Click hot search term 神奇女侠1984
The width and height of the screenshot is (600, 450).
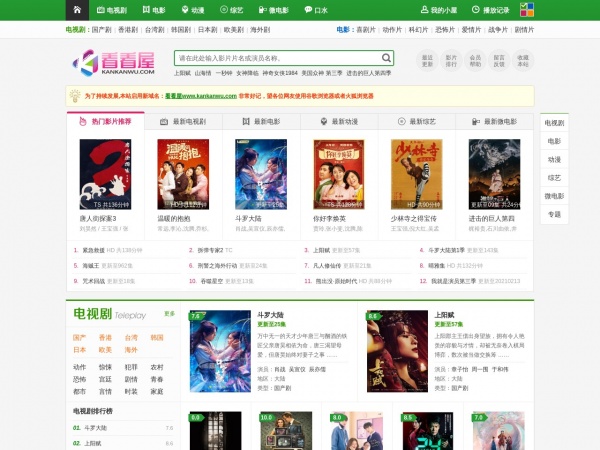click(280, 73)
